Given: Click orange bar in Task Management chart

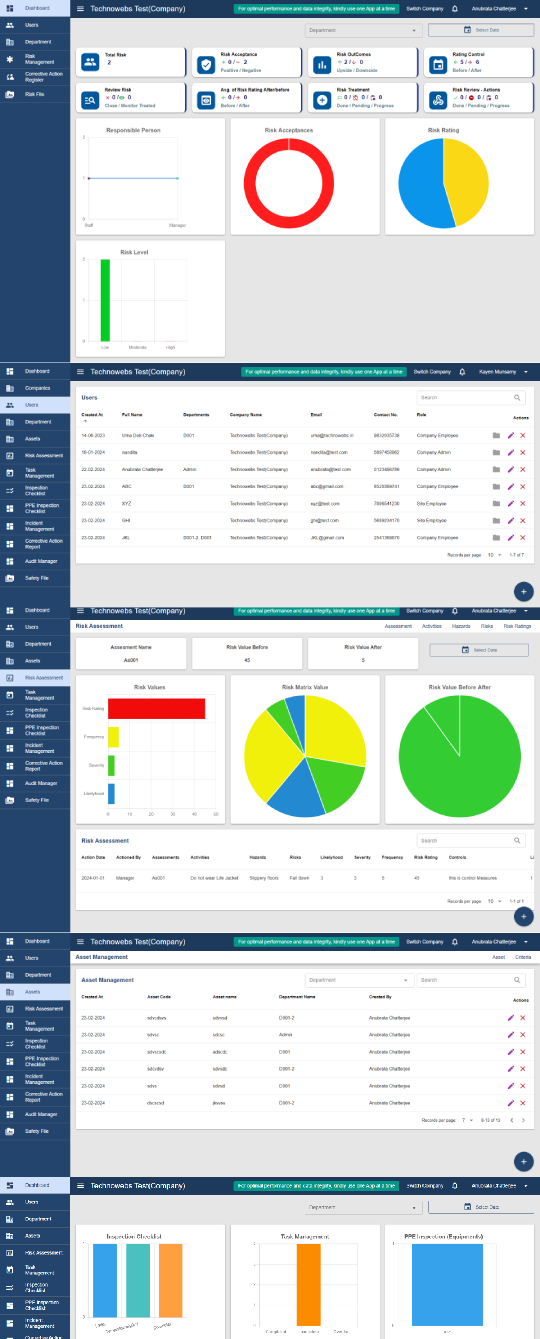Looking at the screenshot, I should [308, 1281].
